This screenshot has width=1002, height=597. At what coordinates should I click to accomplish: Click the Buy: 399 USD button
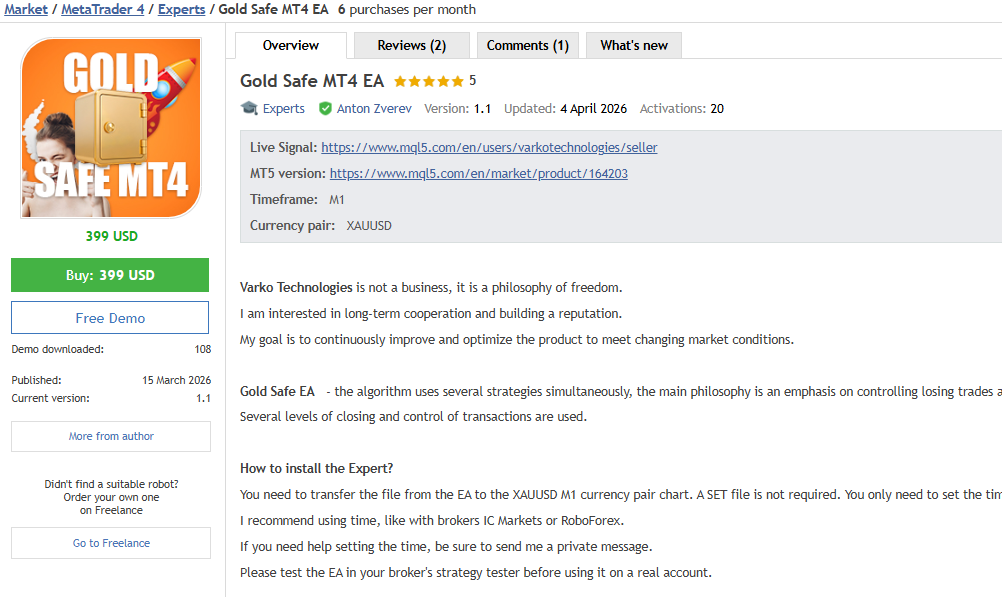(x=110, y=275)
